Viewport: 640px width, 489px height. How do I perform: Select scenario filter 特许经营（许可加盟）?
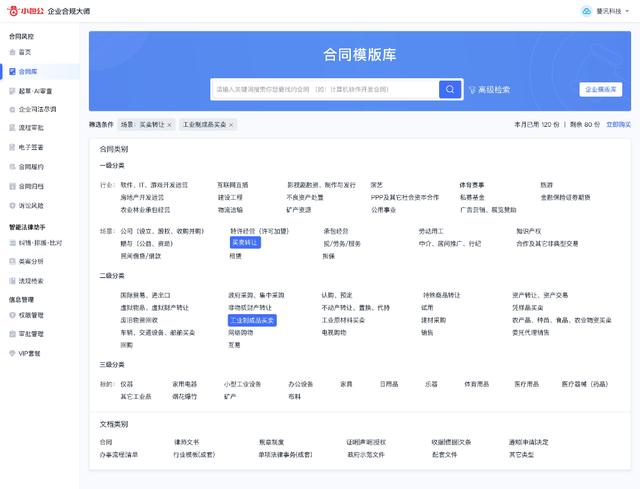pyautogui.click(x=259, y=231)
